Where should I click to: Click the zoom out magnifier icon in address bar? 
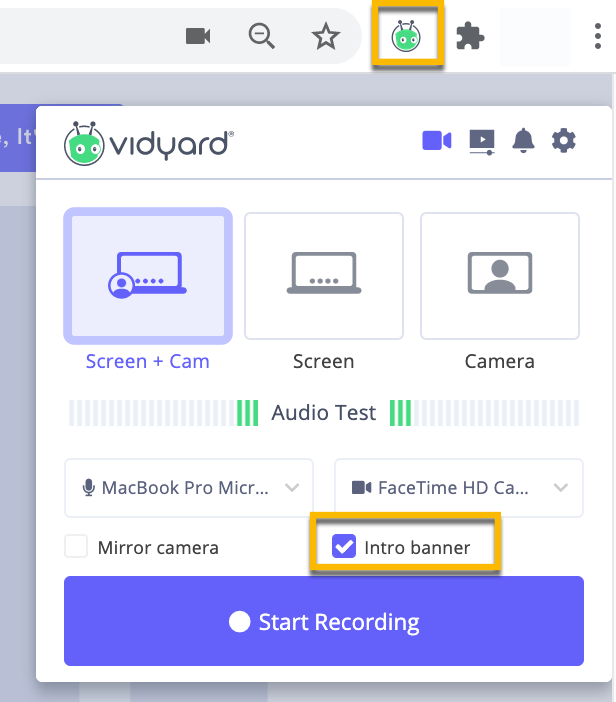262,36
